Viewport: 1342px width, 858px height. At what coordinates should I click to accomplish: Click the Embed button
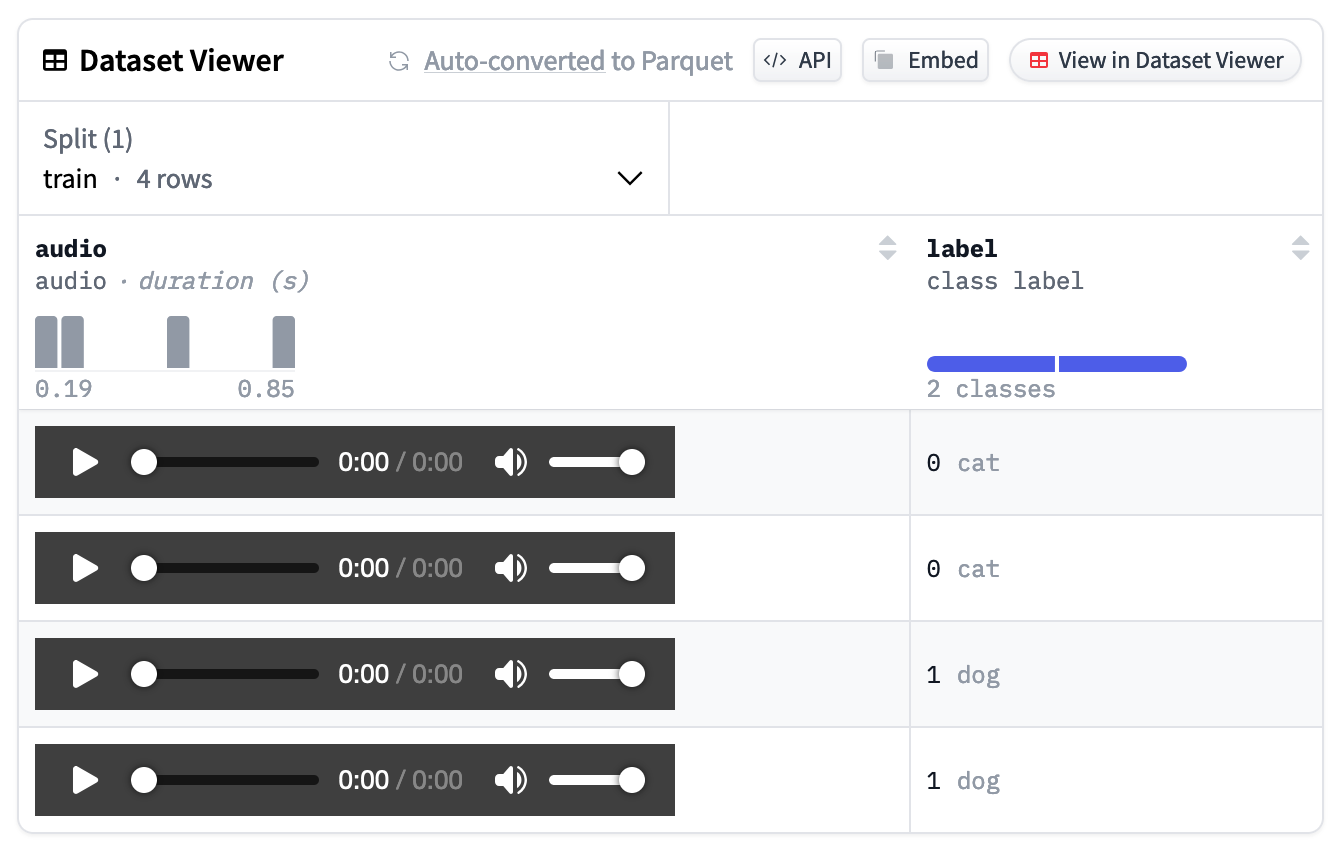(925, 60)
